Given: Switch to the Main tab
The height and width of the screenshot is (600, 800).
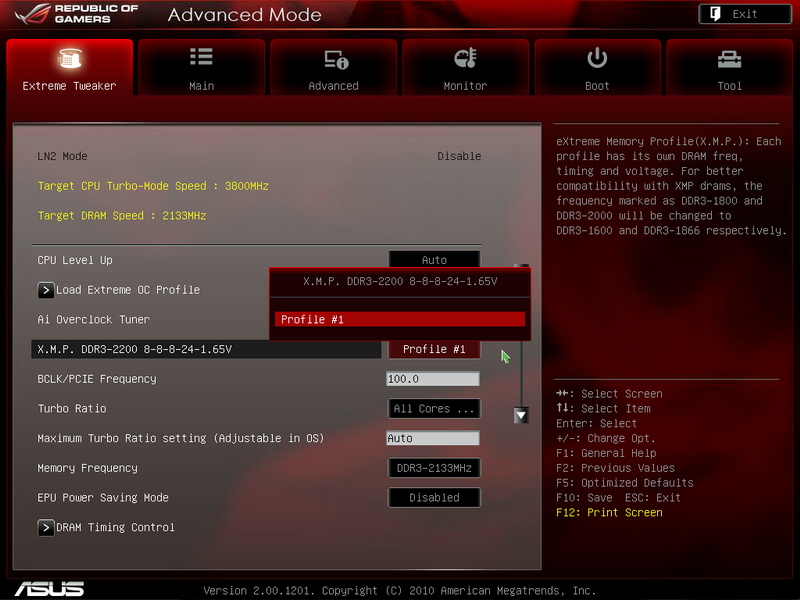Looking at the screenshot, I should [202, 67].
